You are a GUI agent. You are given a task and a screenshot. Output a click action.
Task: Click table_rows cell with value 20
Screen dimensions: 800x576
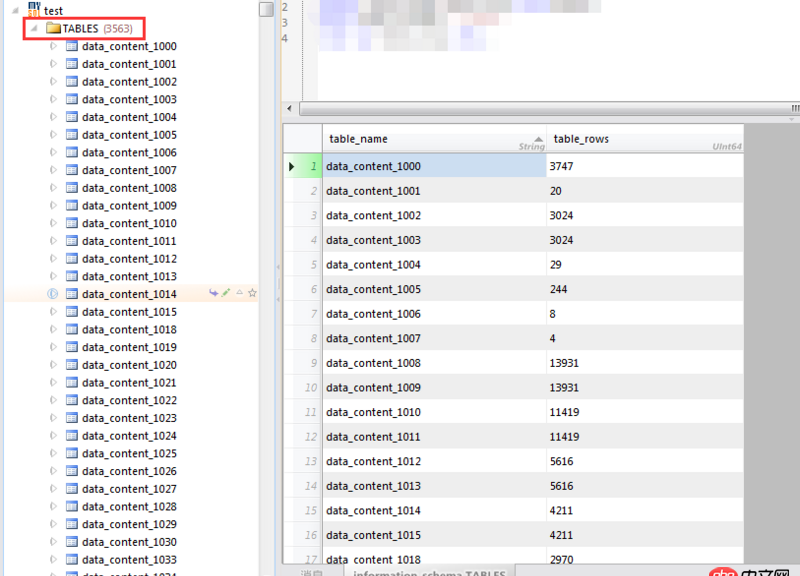click(x=645, y=190)
